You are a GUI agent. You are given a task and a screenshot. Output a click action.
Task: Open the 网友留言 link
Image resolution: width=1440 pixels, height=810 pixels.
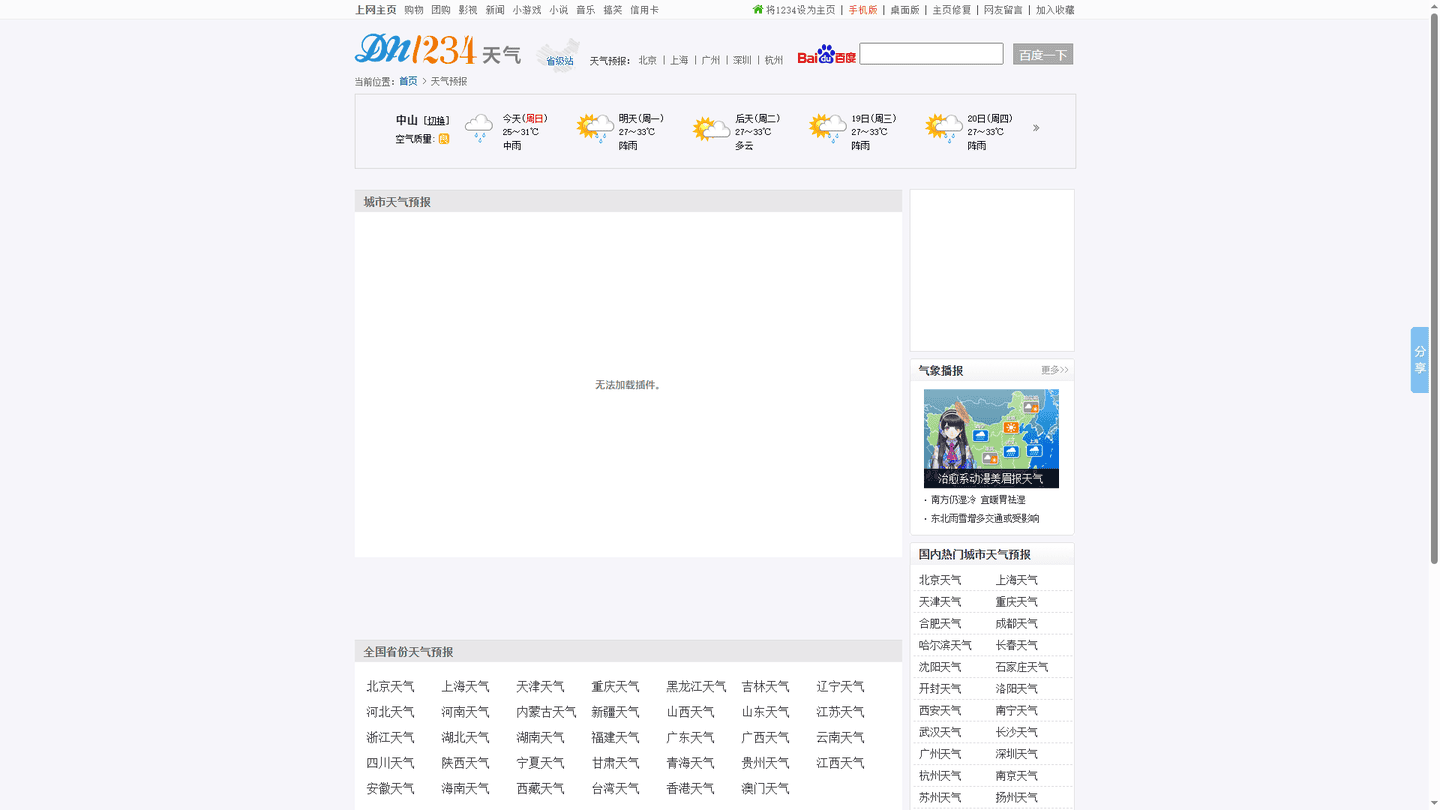(1003, 10)
